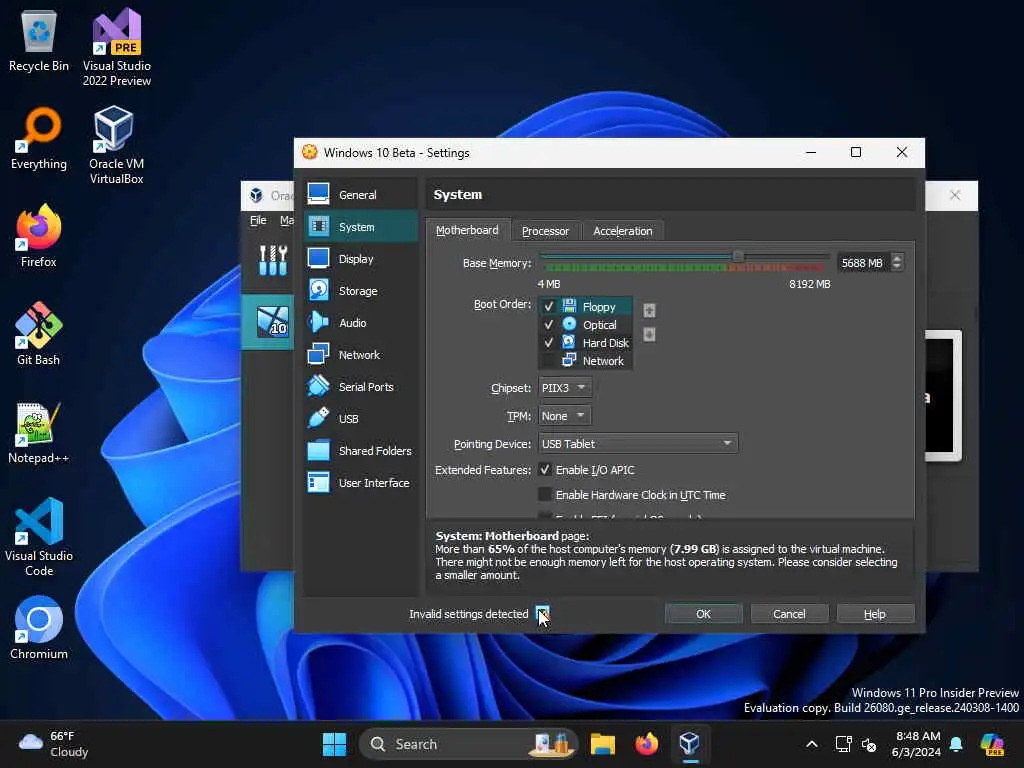Open File menu in VirtualBox Manager
Viewport: 1024px width, 768px height.
tap(258, 220)
